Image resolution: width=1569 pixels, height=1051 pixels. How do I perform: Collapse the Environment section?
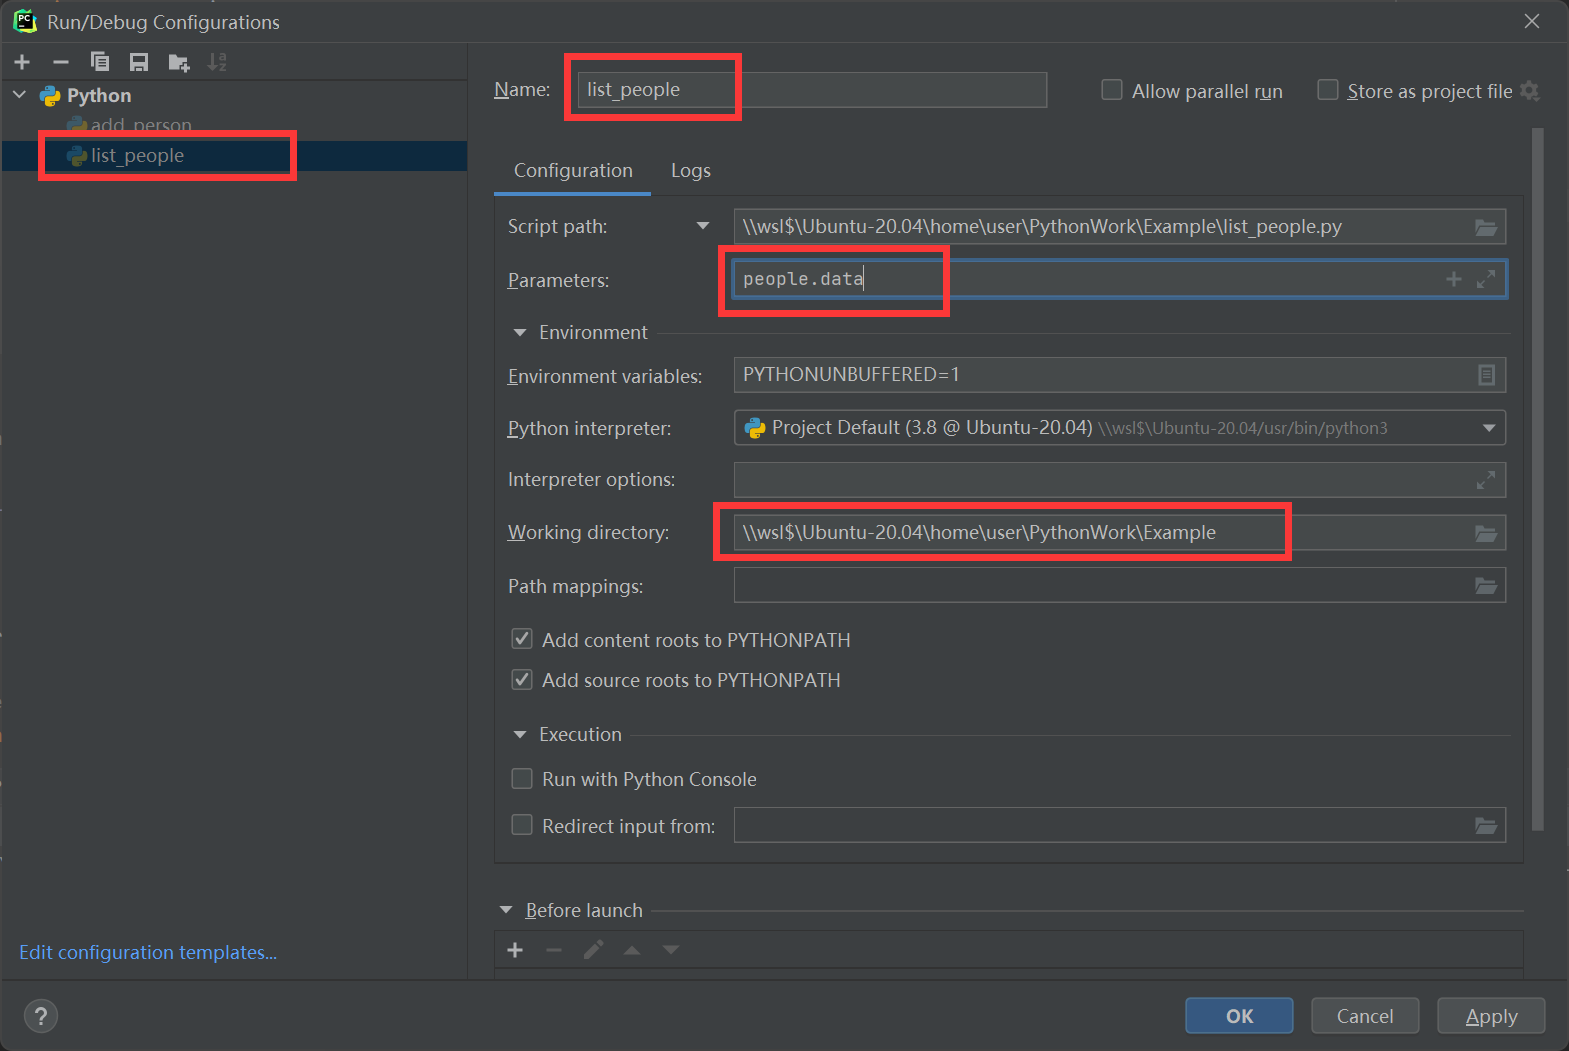(519, 333)
